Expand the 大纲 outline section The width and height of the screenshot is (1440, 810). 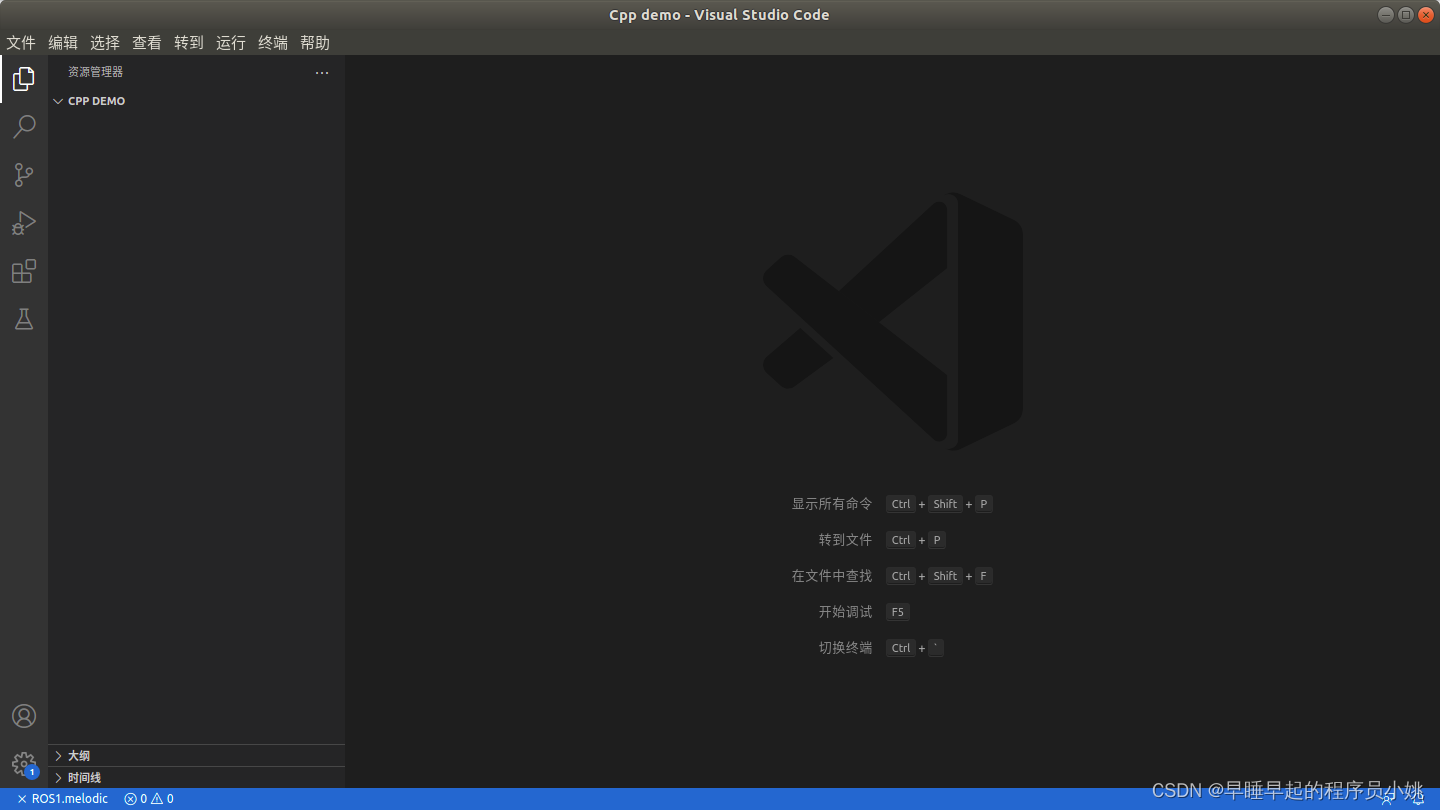(x=197, y=756)
